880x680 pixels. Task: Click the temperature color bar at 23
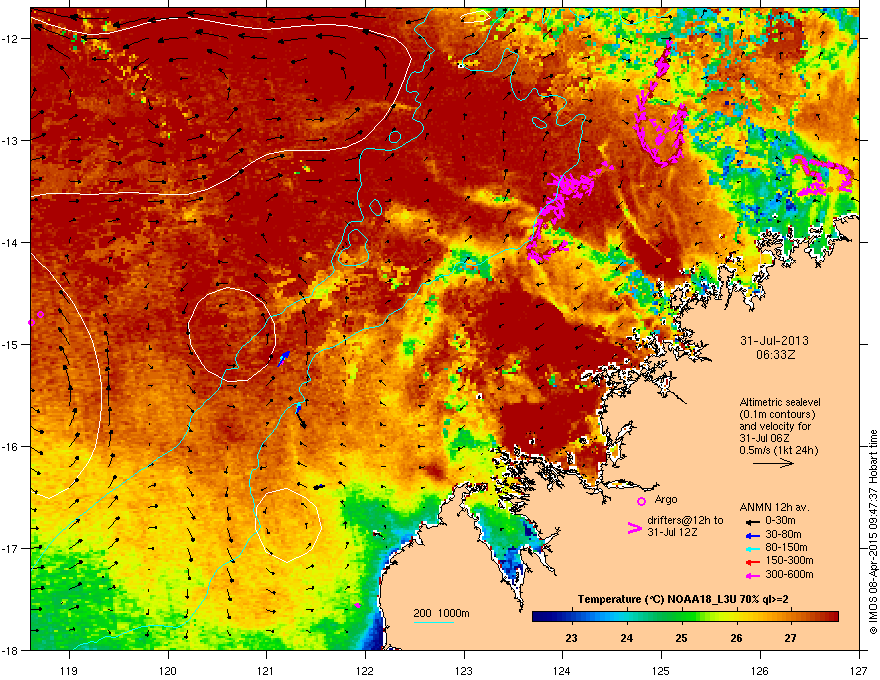click(x=572, y=617)
